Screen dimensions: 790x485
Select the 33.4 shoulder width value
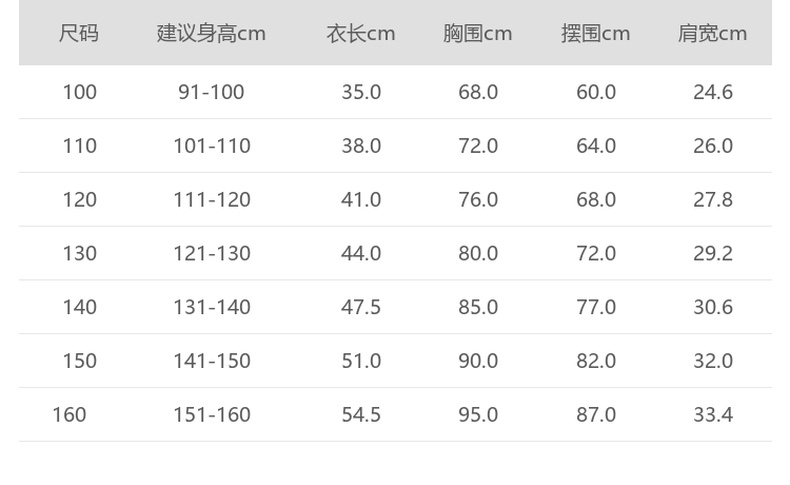point(713,414)
